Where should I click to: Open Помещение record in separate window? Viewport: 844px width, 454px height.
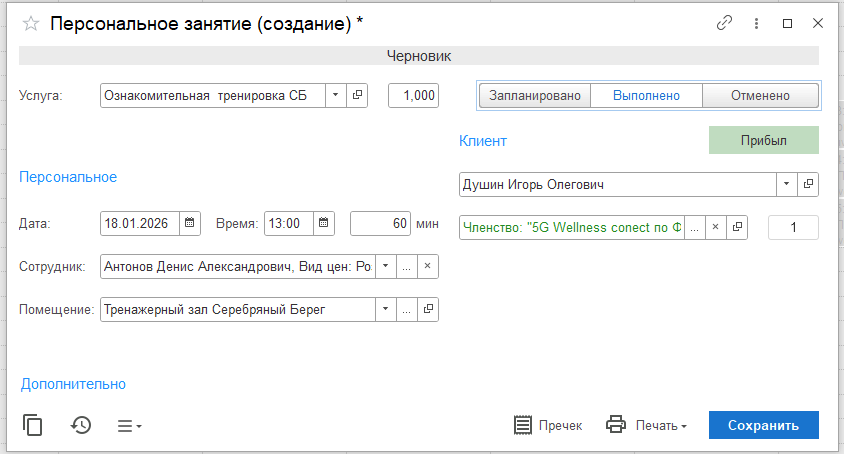pos(428,309)
